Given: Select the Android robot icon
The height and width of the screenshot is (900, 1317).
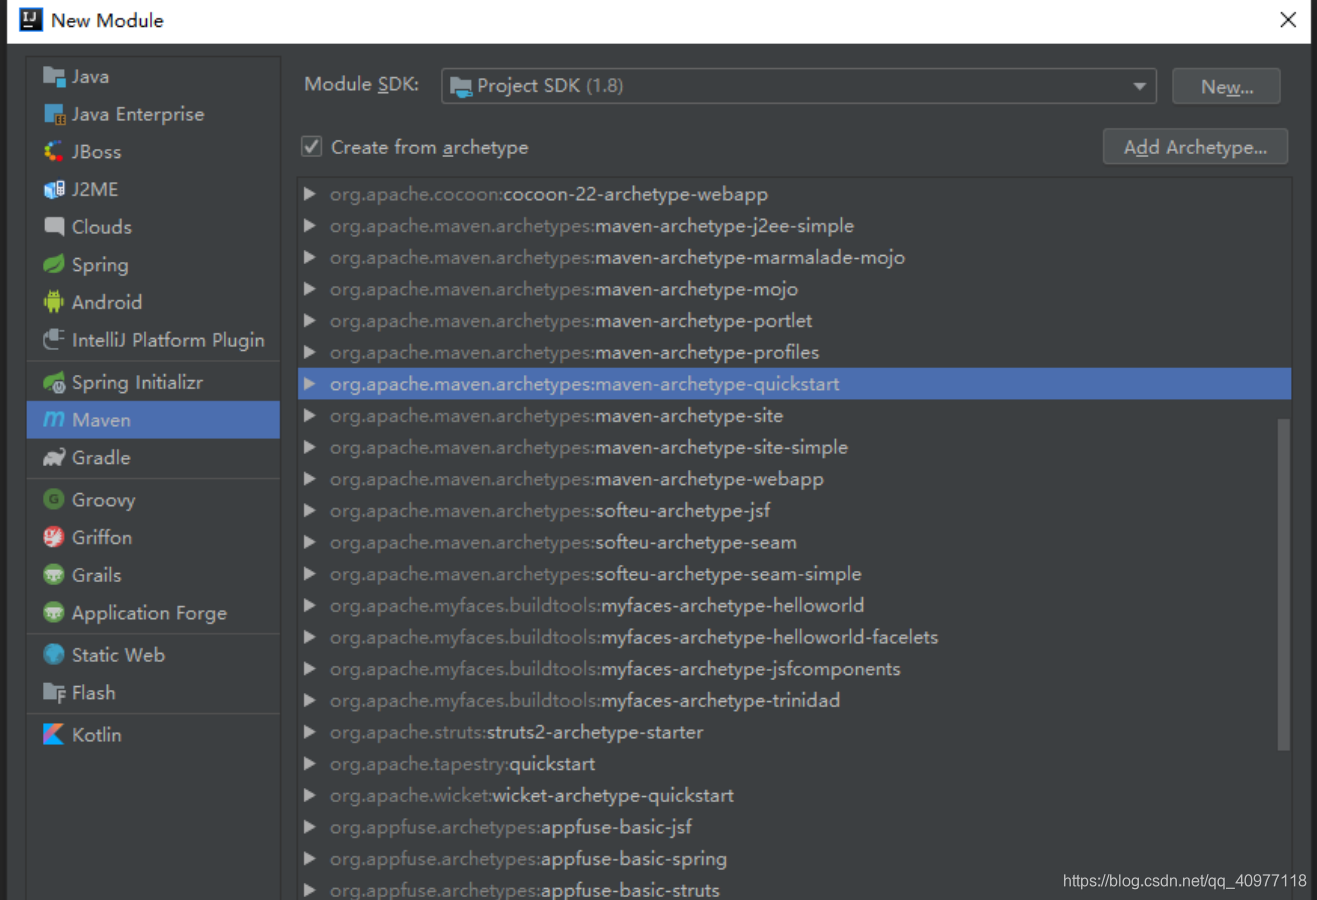Looking at the screenshot, I should pyautogui.click(x=54, y=302).
